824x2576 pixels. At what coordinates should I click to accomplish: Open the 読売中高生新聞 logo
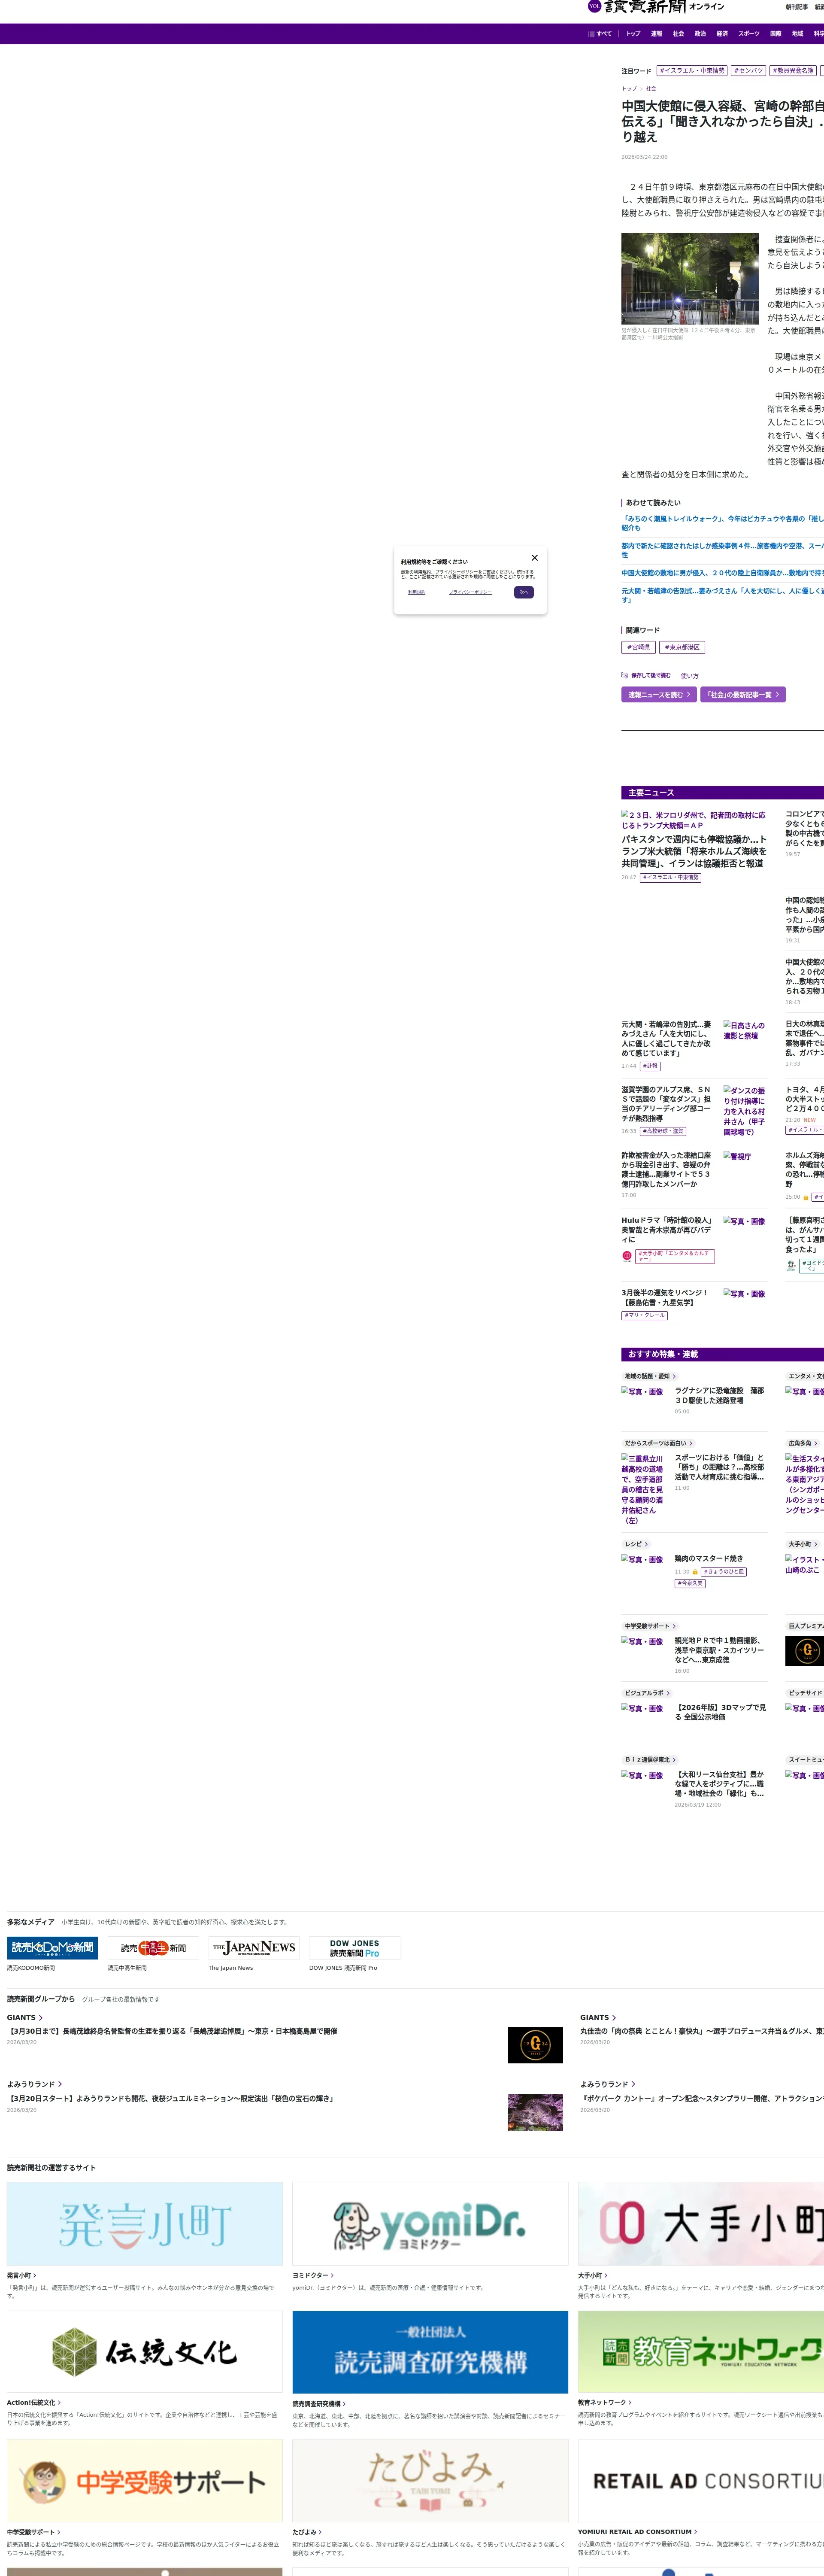pos(153,1947)
